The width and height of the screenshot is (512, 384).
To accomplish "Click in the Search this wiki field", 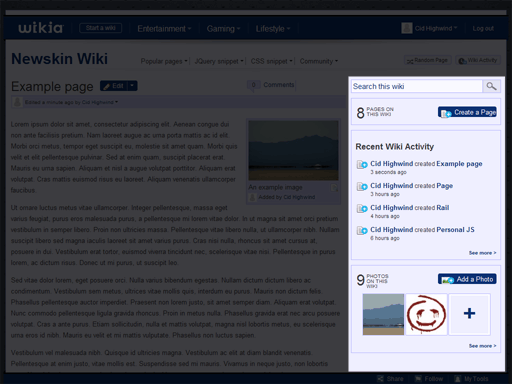I will [x=417, y=86].
